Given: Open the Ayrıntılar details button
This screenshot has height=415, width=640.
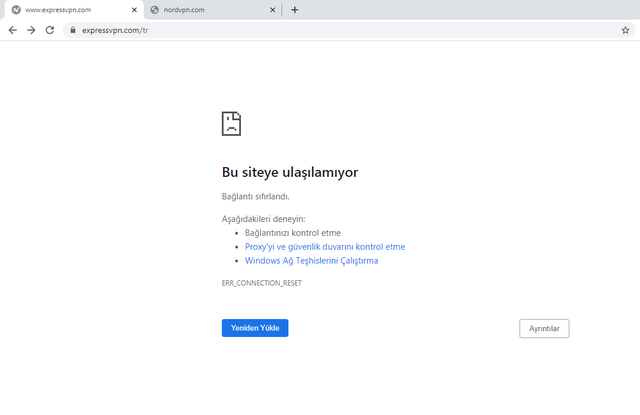Looking at the screenshot, I should (x=544, y=328).
